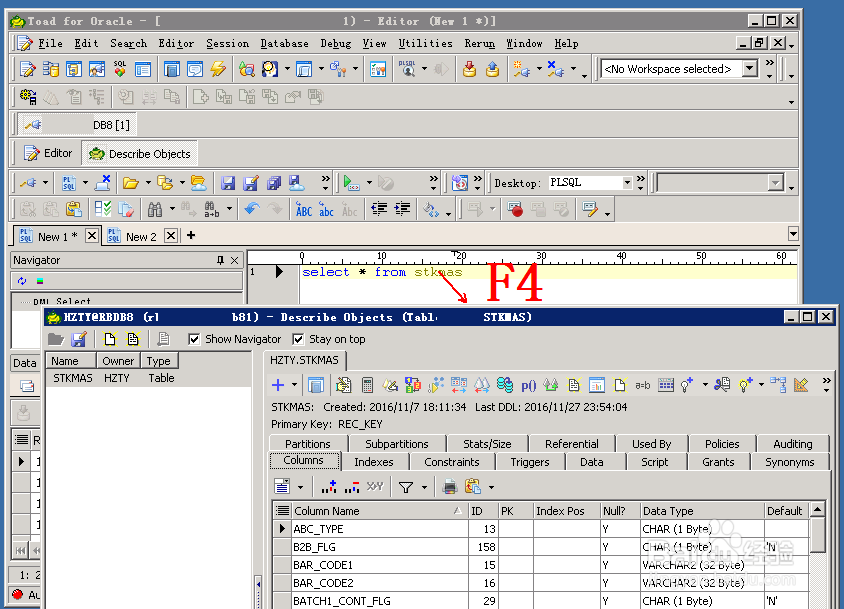Click the filter funnel icon in Columns toolbar
Image resolution: width=844 pixels, height=609 pixels.
point(406,487)
